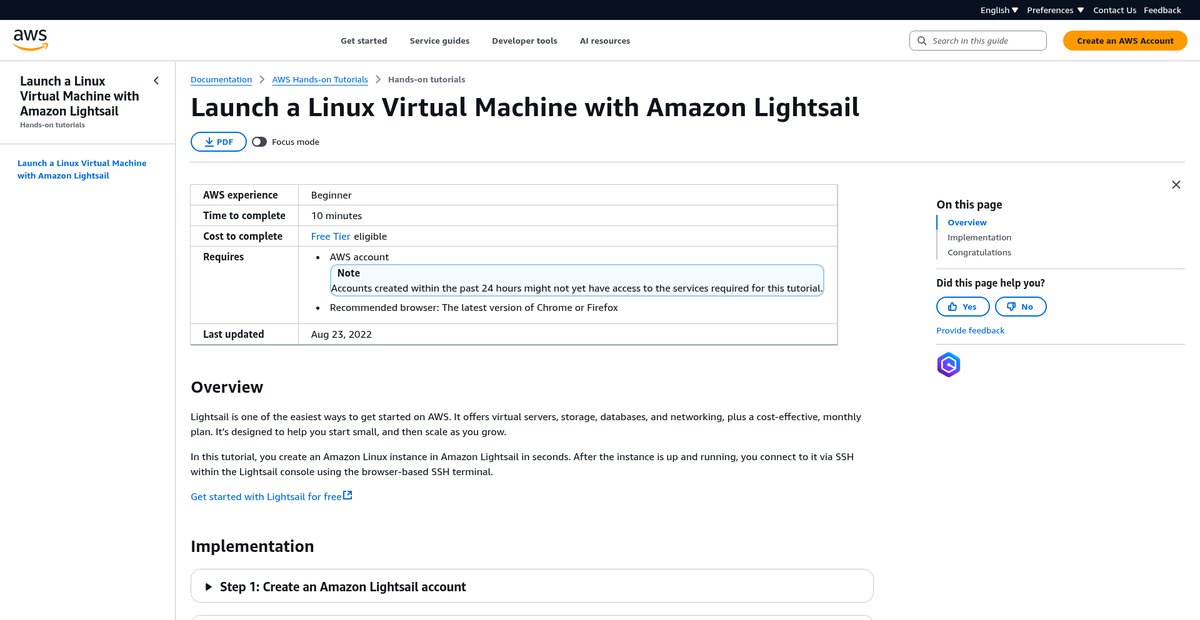Go to AWS Hands-on Tutorials breadcrumb
1200x620 pixels.
pyautogui.click(x=320, y=79)
